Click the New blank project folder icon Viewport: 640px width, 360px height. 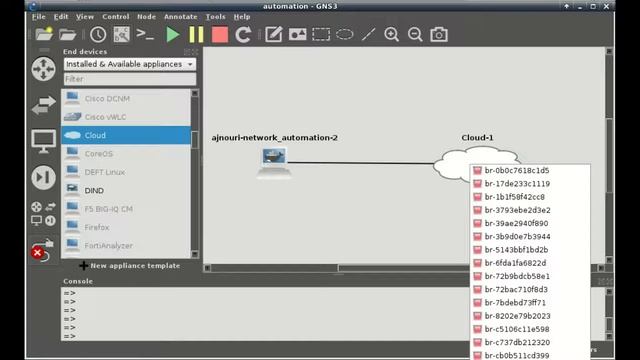coord(44,34)
